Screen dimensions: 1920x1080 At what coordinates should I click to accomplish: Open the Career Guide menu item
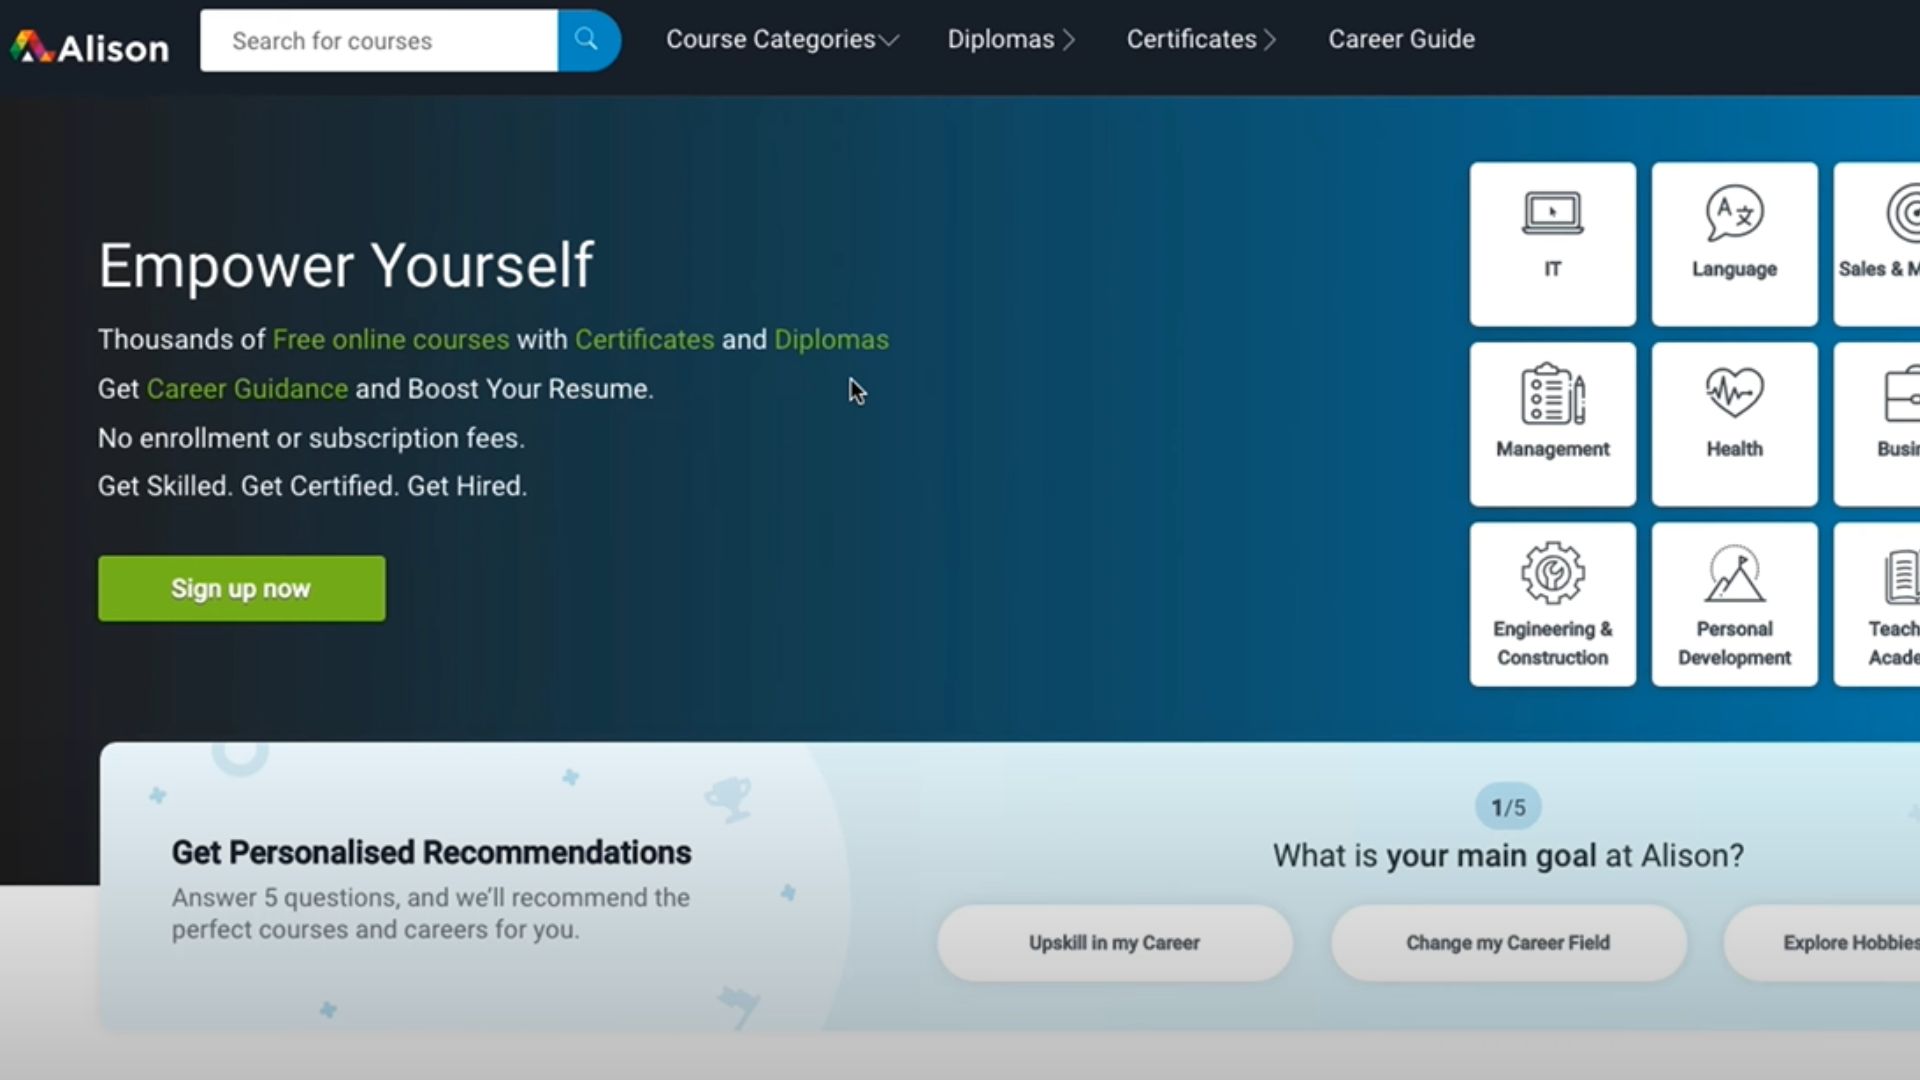(x=1401, y=40)
